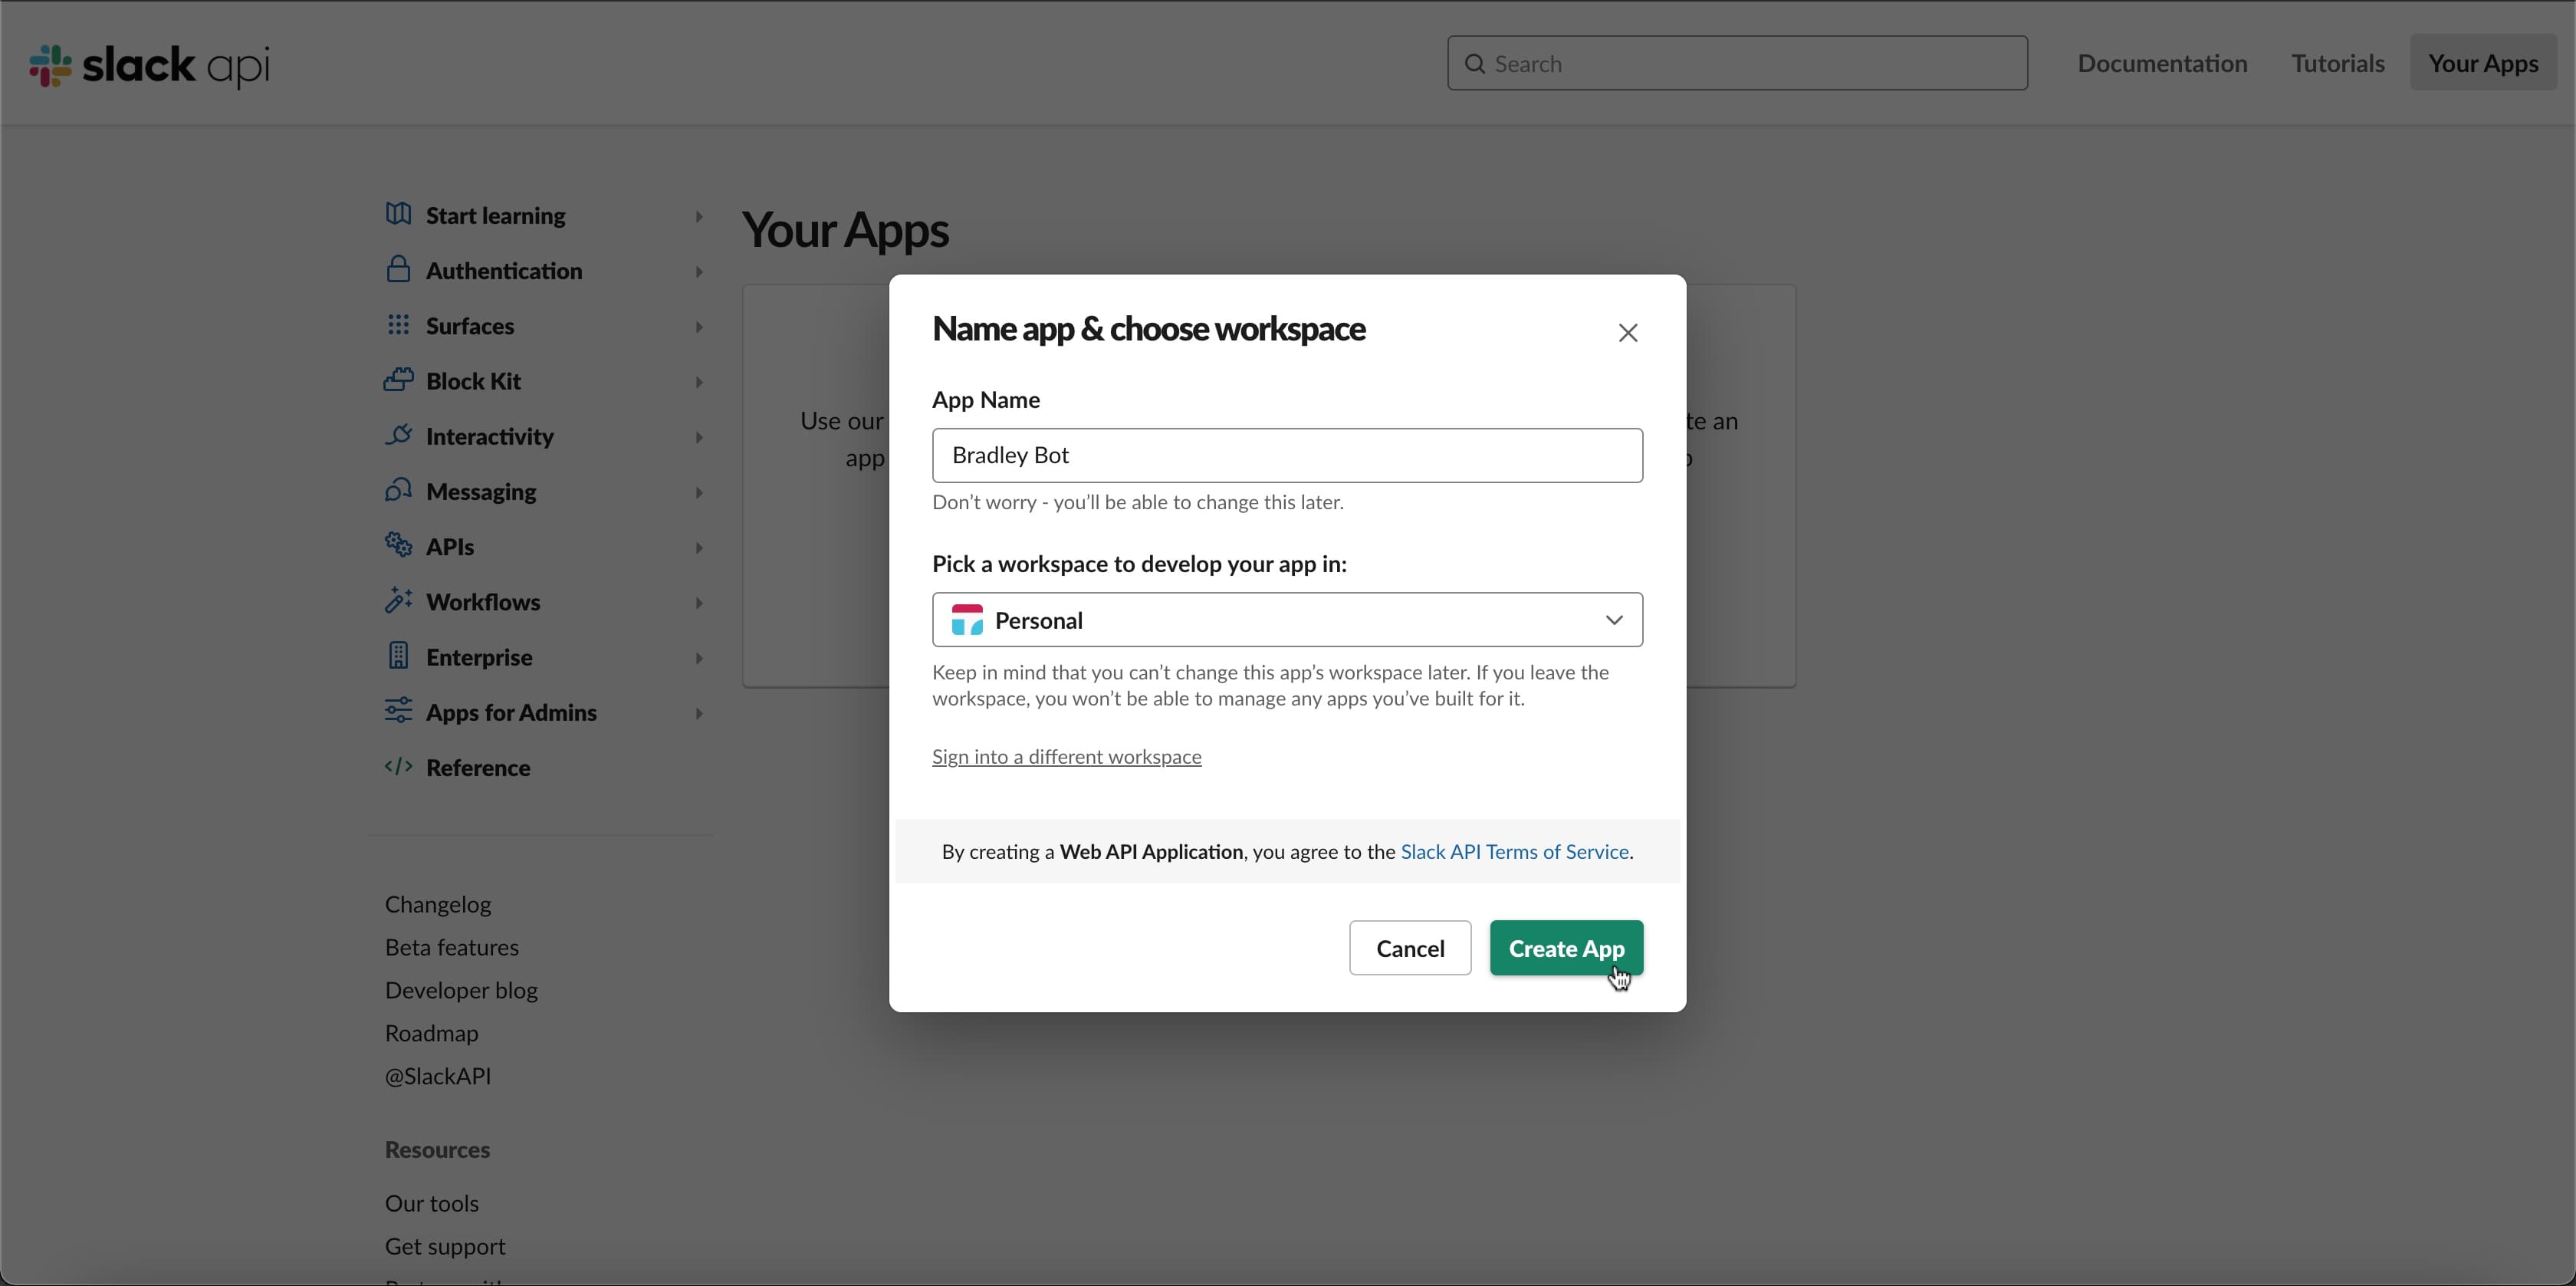
Task: Click the Messaging chat icon
Action: 398,490
